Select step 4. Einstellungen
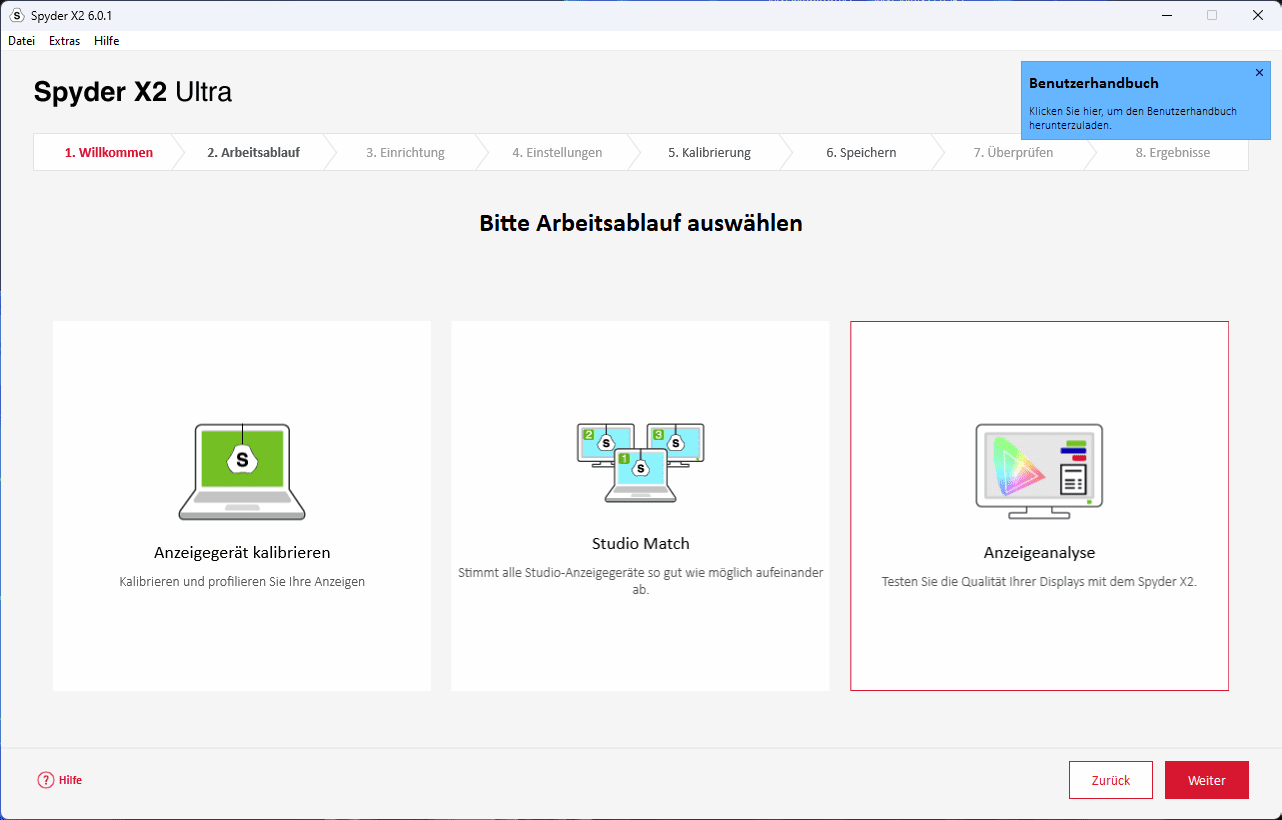 (557, 153)
